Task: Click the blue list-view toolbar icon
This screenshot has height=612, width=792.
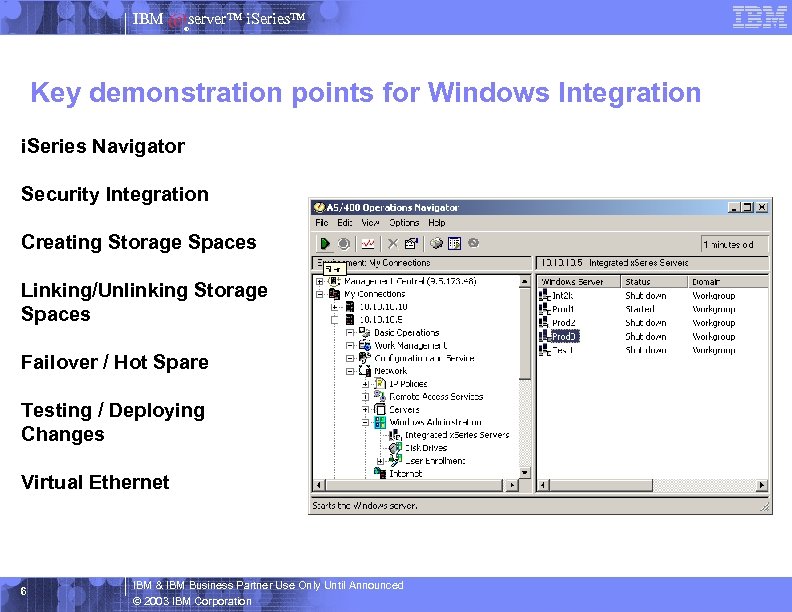Action: point(455,244)
